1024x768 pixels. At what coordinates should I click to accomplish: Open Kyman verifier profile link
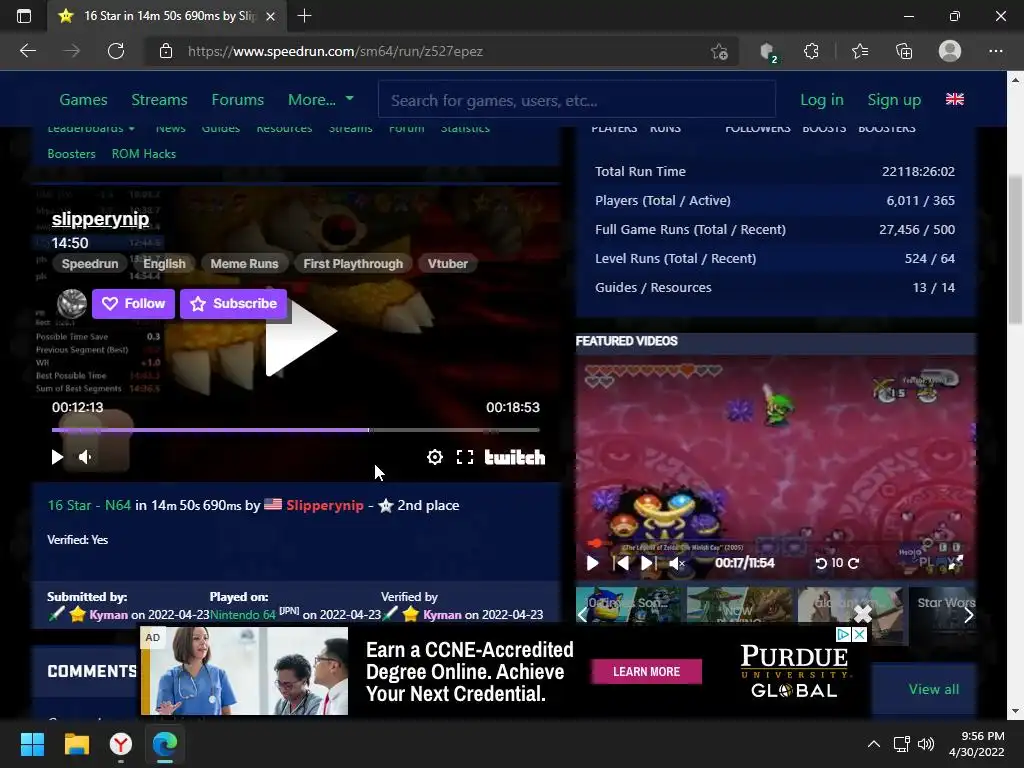pyautogui.click(x=442, y=615)
